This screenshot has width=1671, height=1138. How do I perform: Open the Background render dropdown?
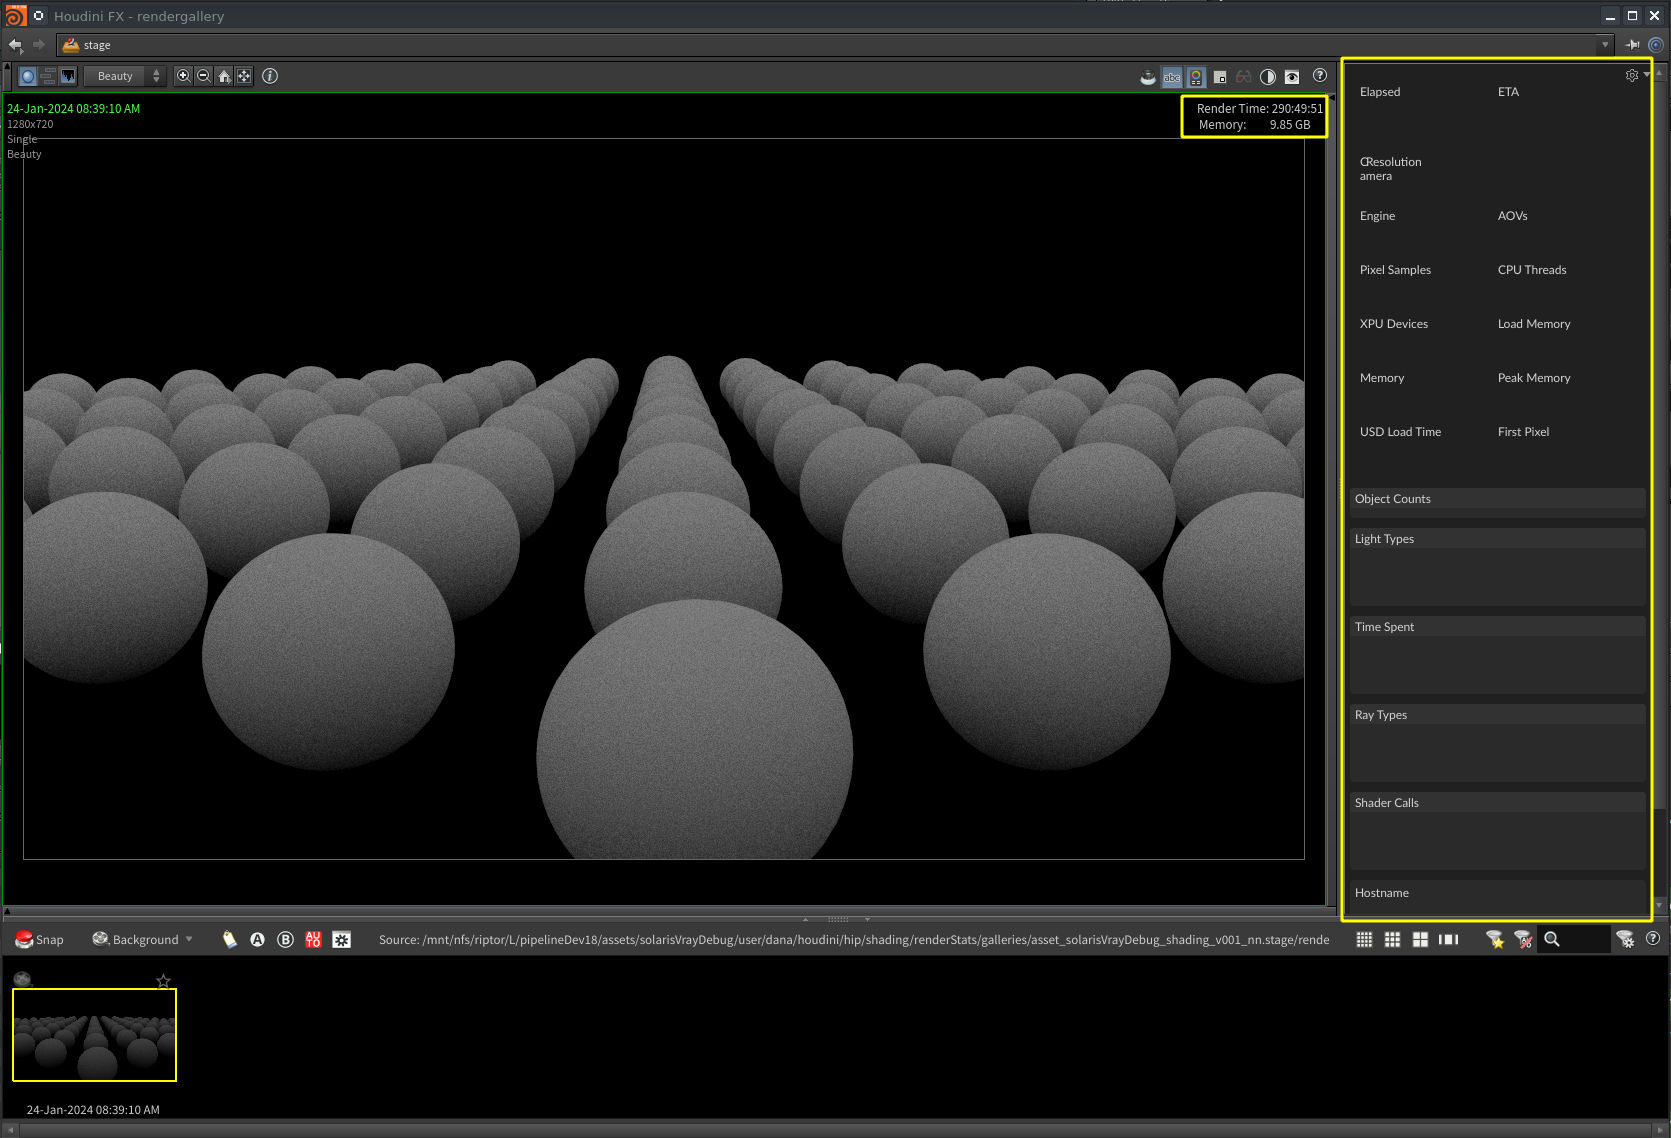tap(143, 939)
